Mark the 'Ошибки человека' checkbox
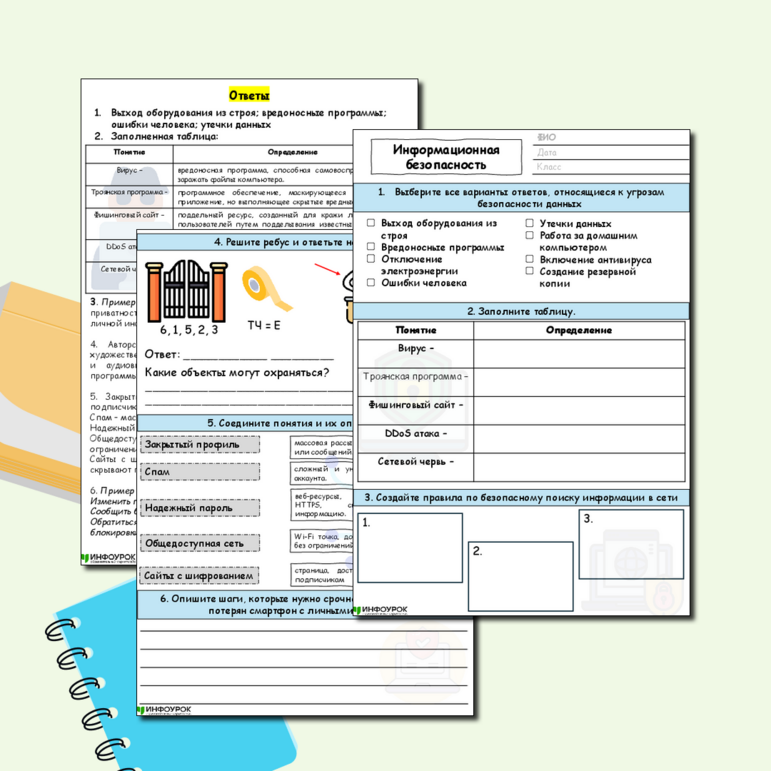771x771 pixels. pos(371,283)
